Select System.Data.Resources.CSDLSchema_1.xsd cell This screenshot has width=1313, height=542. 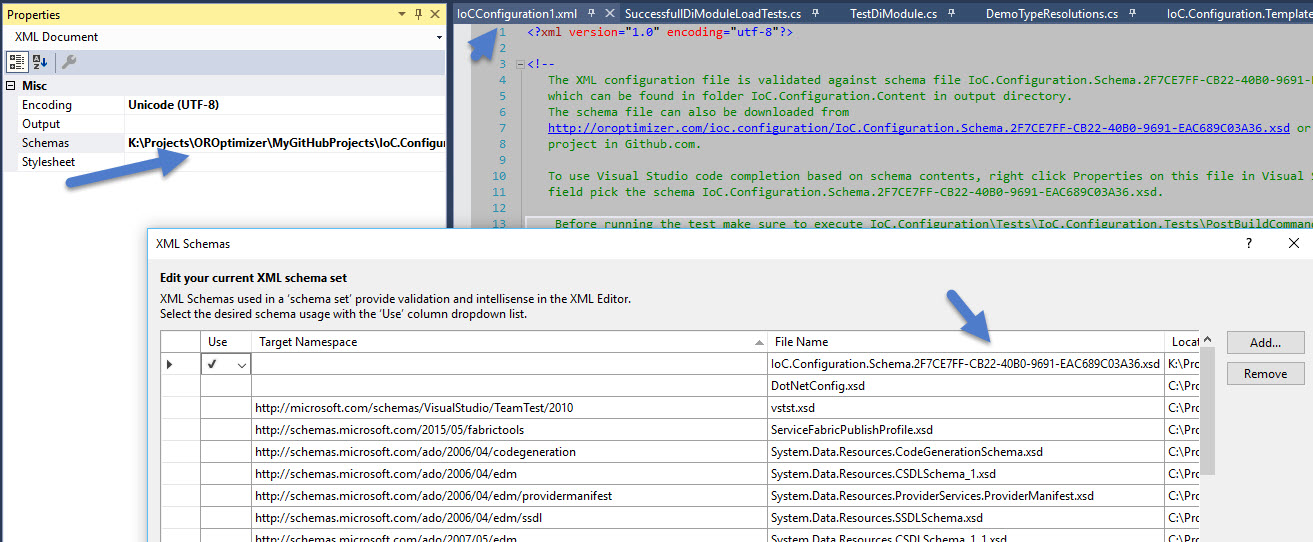(x=966, y=474)
